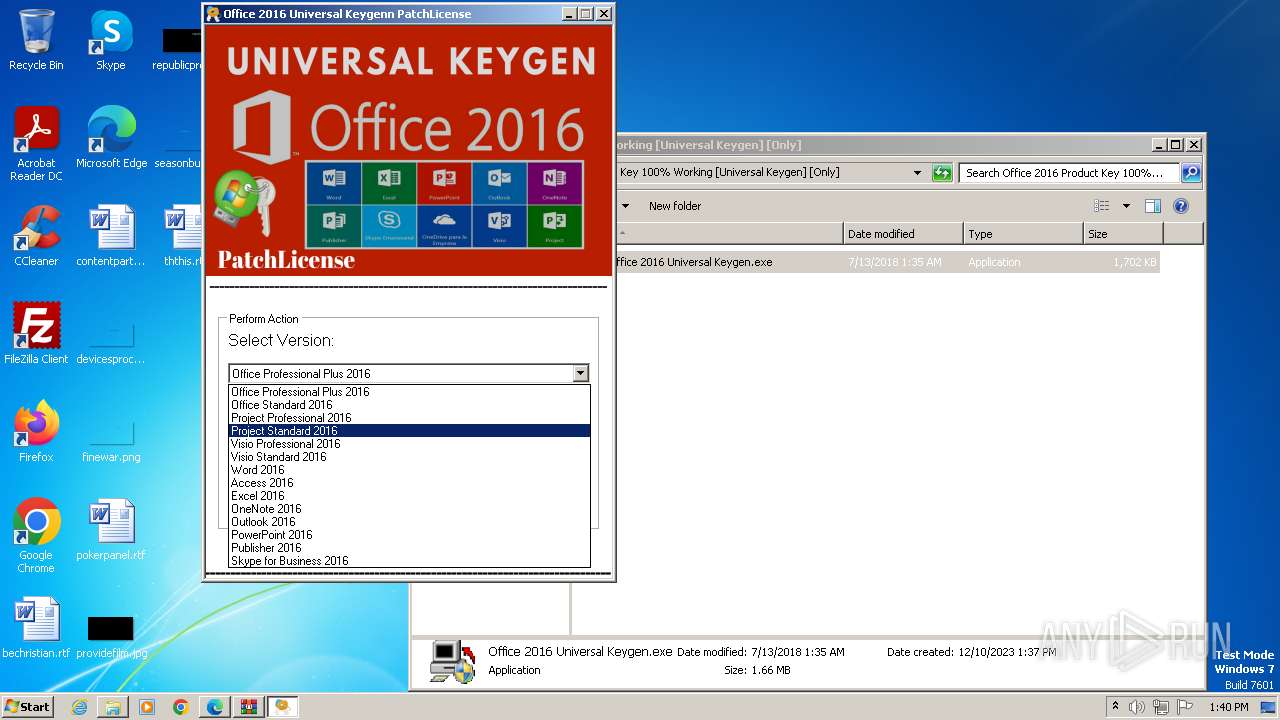This screenshot has height=720, width=1280.
Task: Show Explorer help question mark
Action: (x=1181, y=206)
